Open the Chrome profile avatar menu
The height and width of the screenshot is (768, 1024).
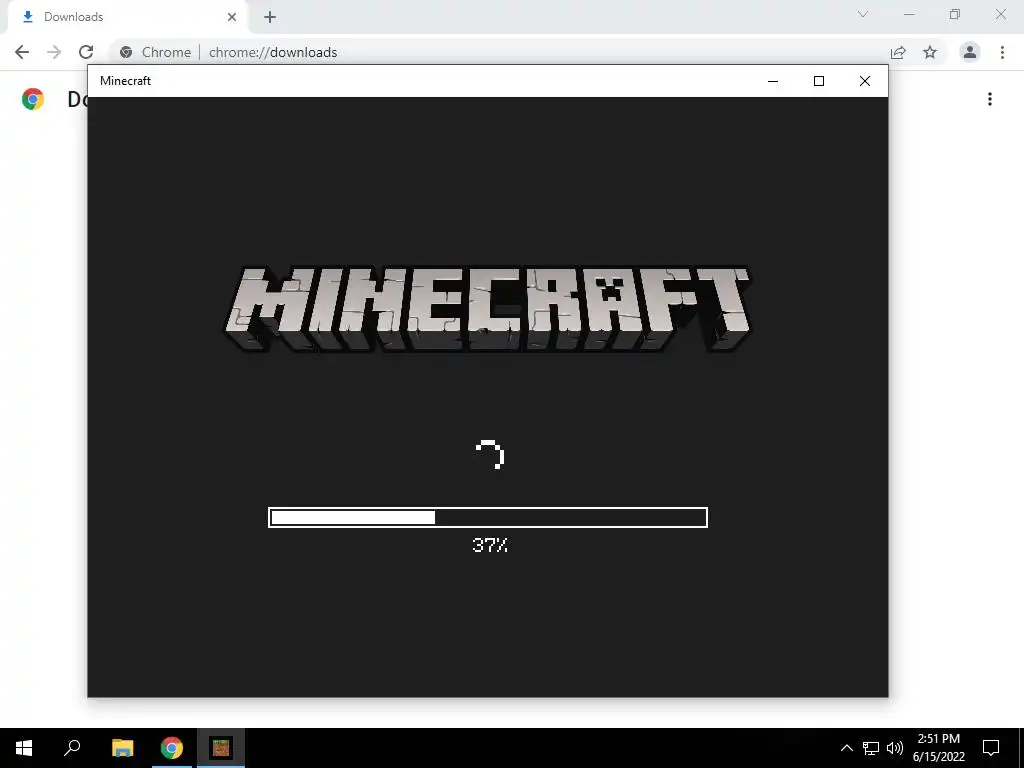click(x=970, y=52)
